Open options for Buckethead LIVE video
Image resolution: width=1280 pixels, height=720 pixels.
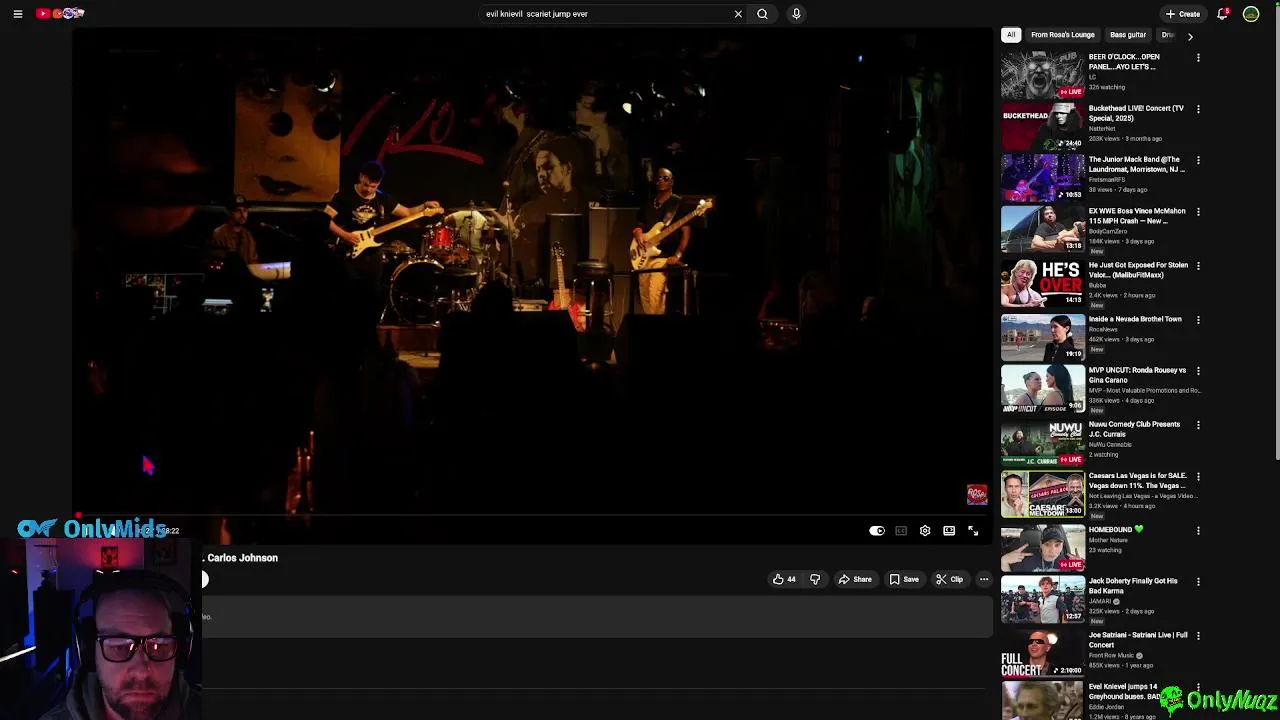click(x=1198, y=109)
